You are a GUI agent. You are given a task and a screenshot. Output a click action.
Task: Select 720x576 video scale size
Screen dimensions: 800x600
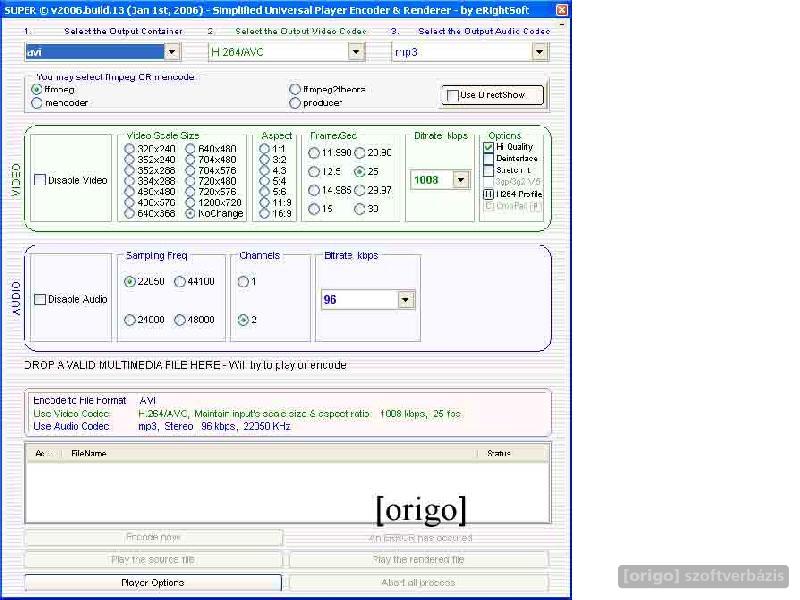pyautogui.click(x=190, y=191)
